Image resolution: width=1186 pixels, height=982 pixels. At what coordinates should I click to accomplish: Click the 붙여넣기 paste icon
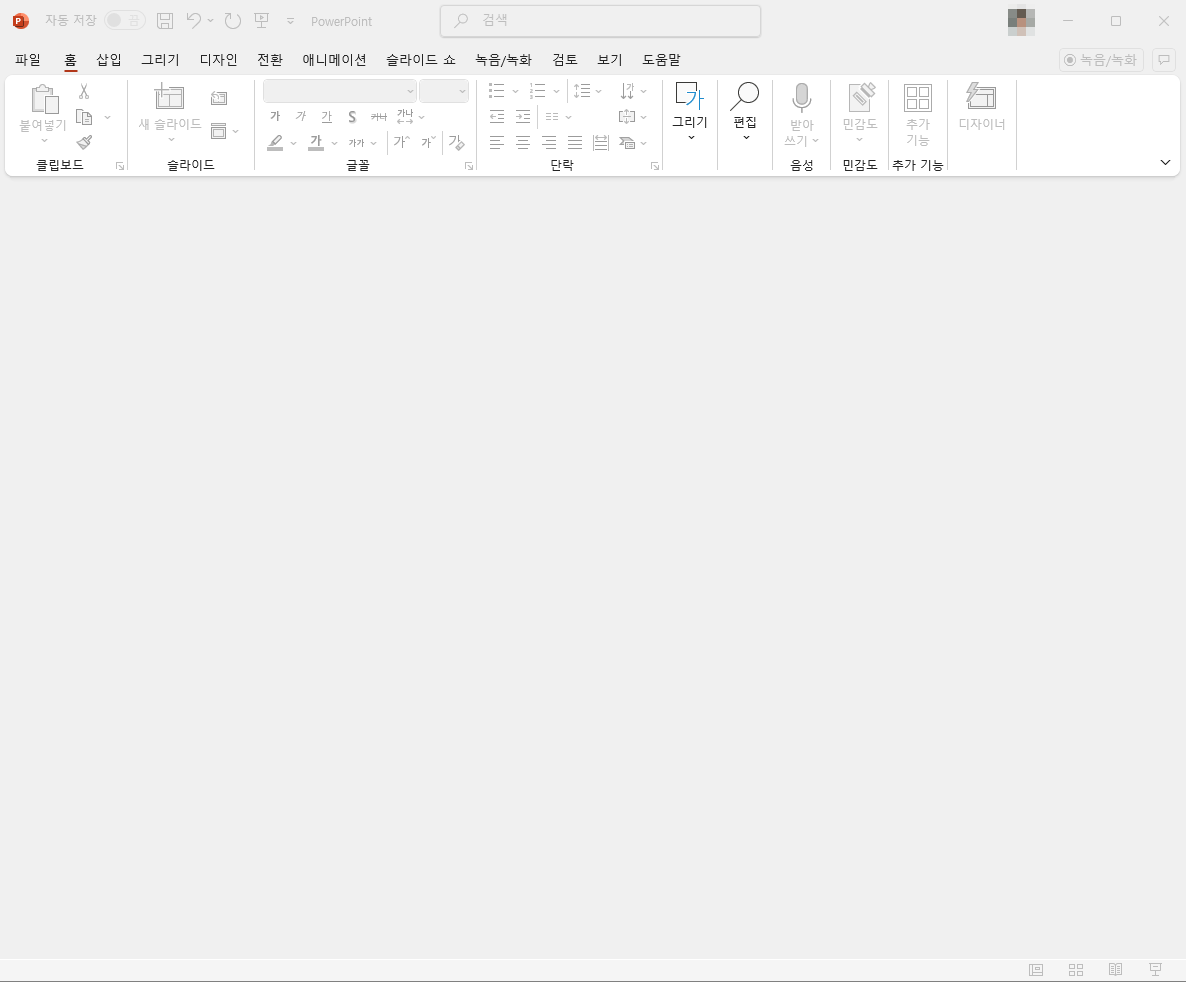[44, 100]
